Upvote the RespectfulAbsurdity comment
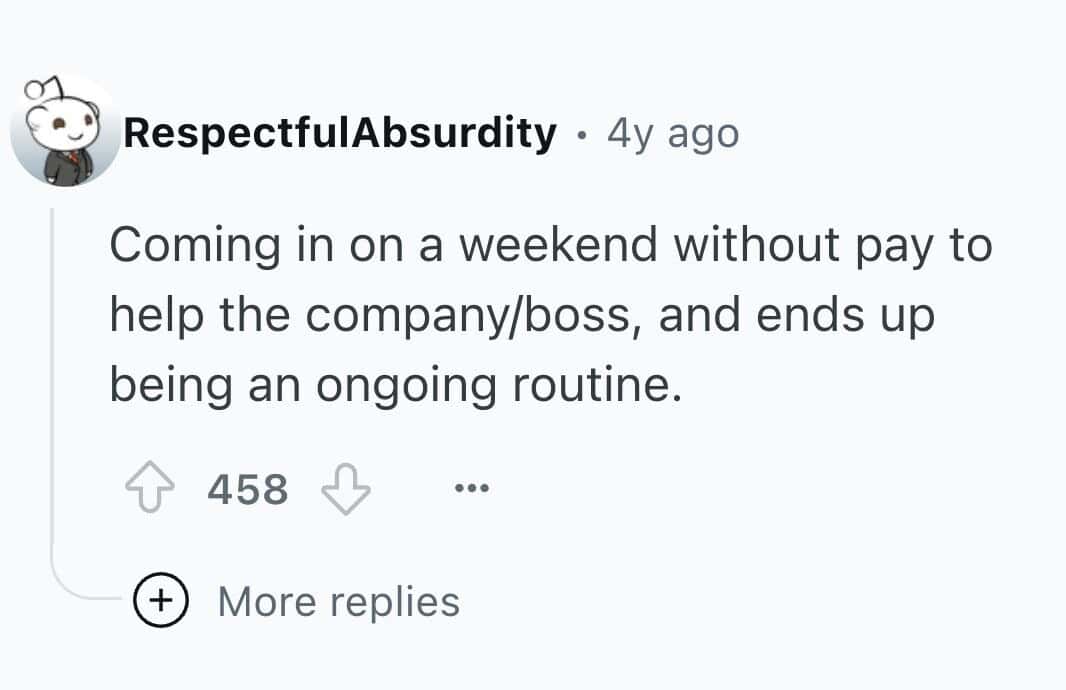The width and height of the screenshot is (1066, 690). 151,490
